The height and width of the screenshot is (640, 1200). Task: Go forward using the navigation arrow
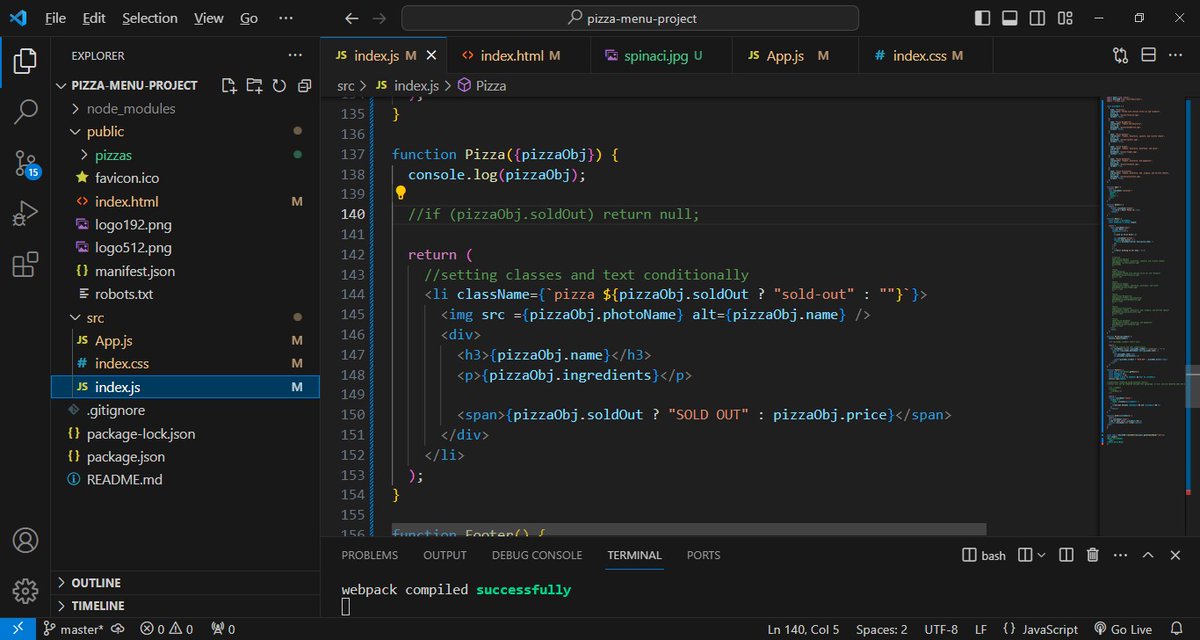379,18
